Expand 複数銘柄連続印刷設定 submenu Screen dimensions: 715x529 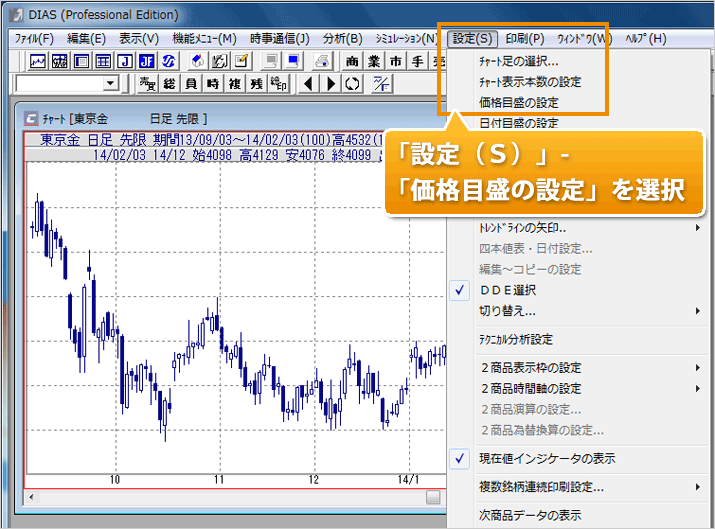pos(541,487)
